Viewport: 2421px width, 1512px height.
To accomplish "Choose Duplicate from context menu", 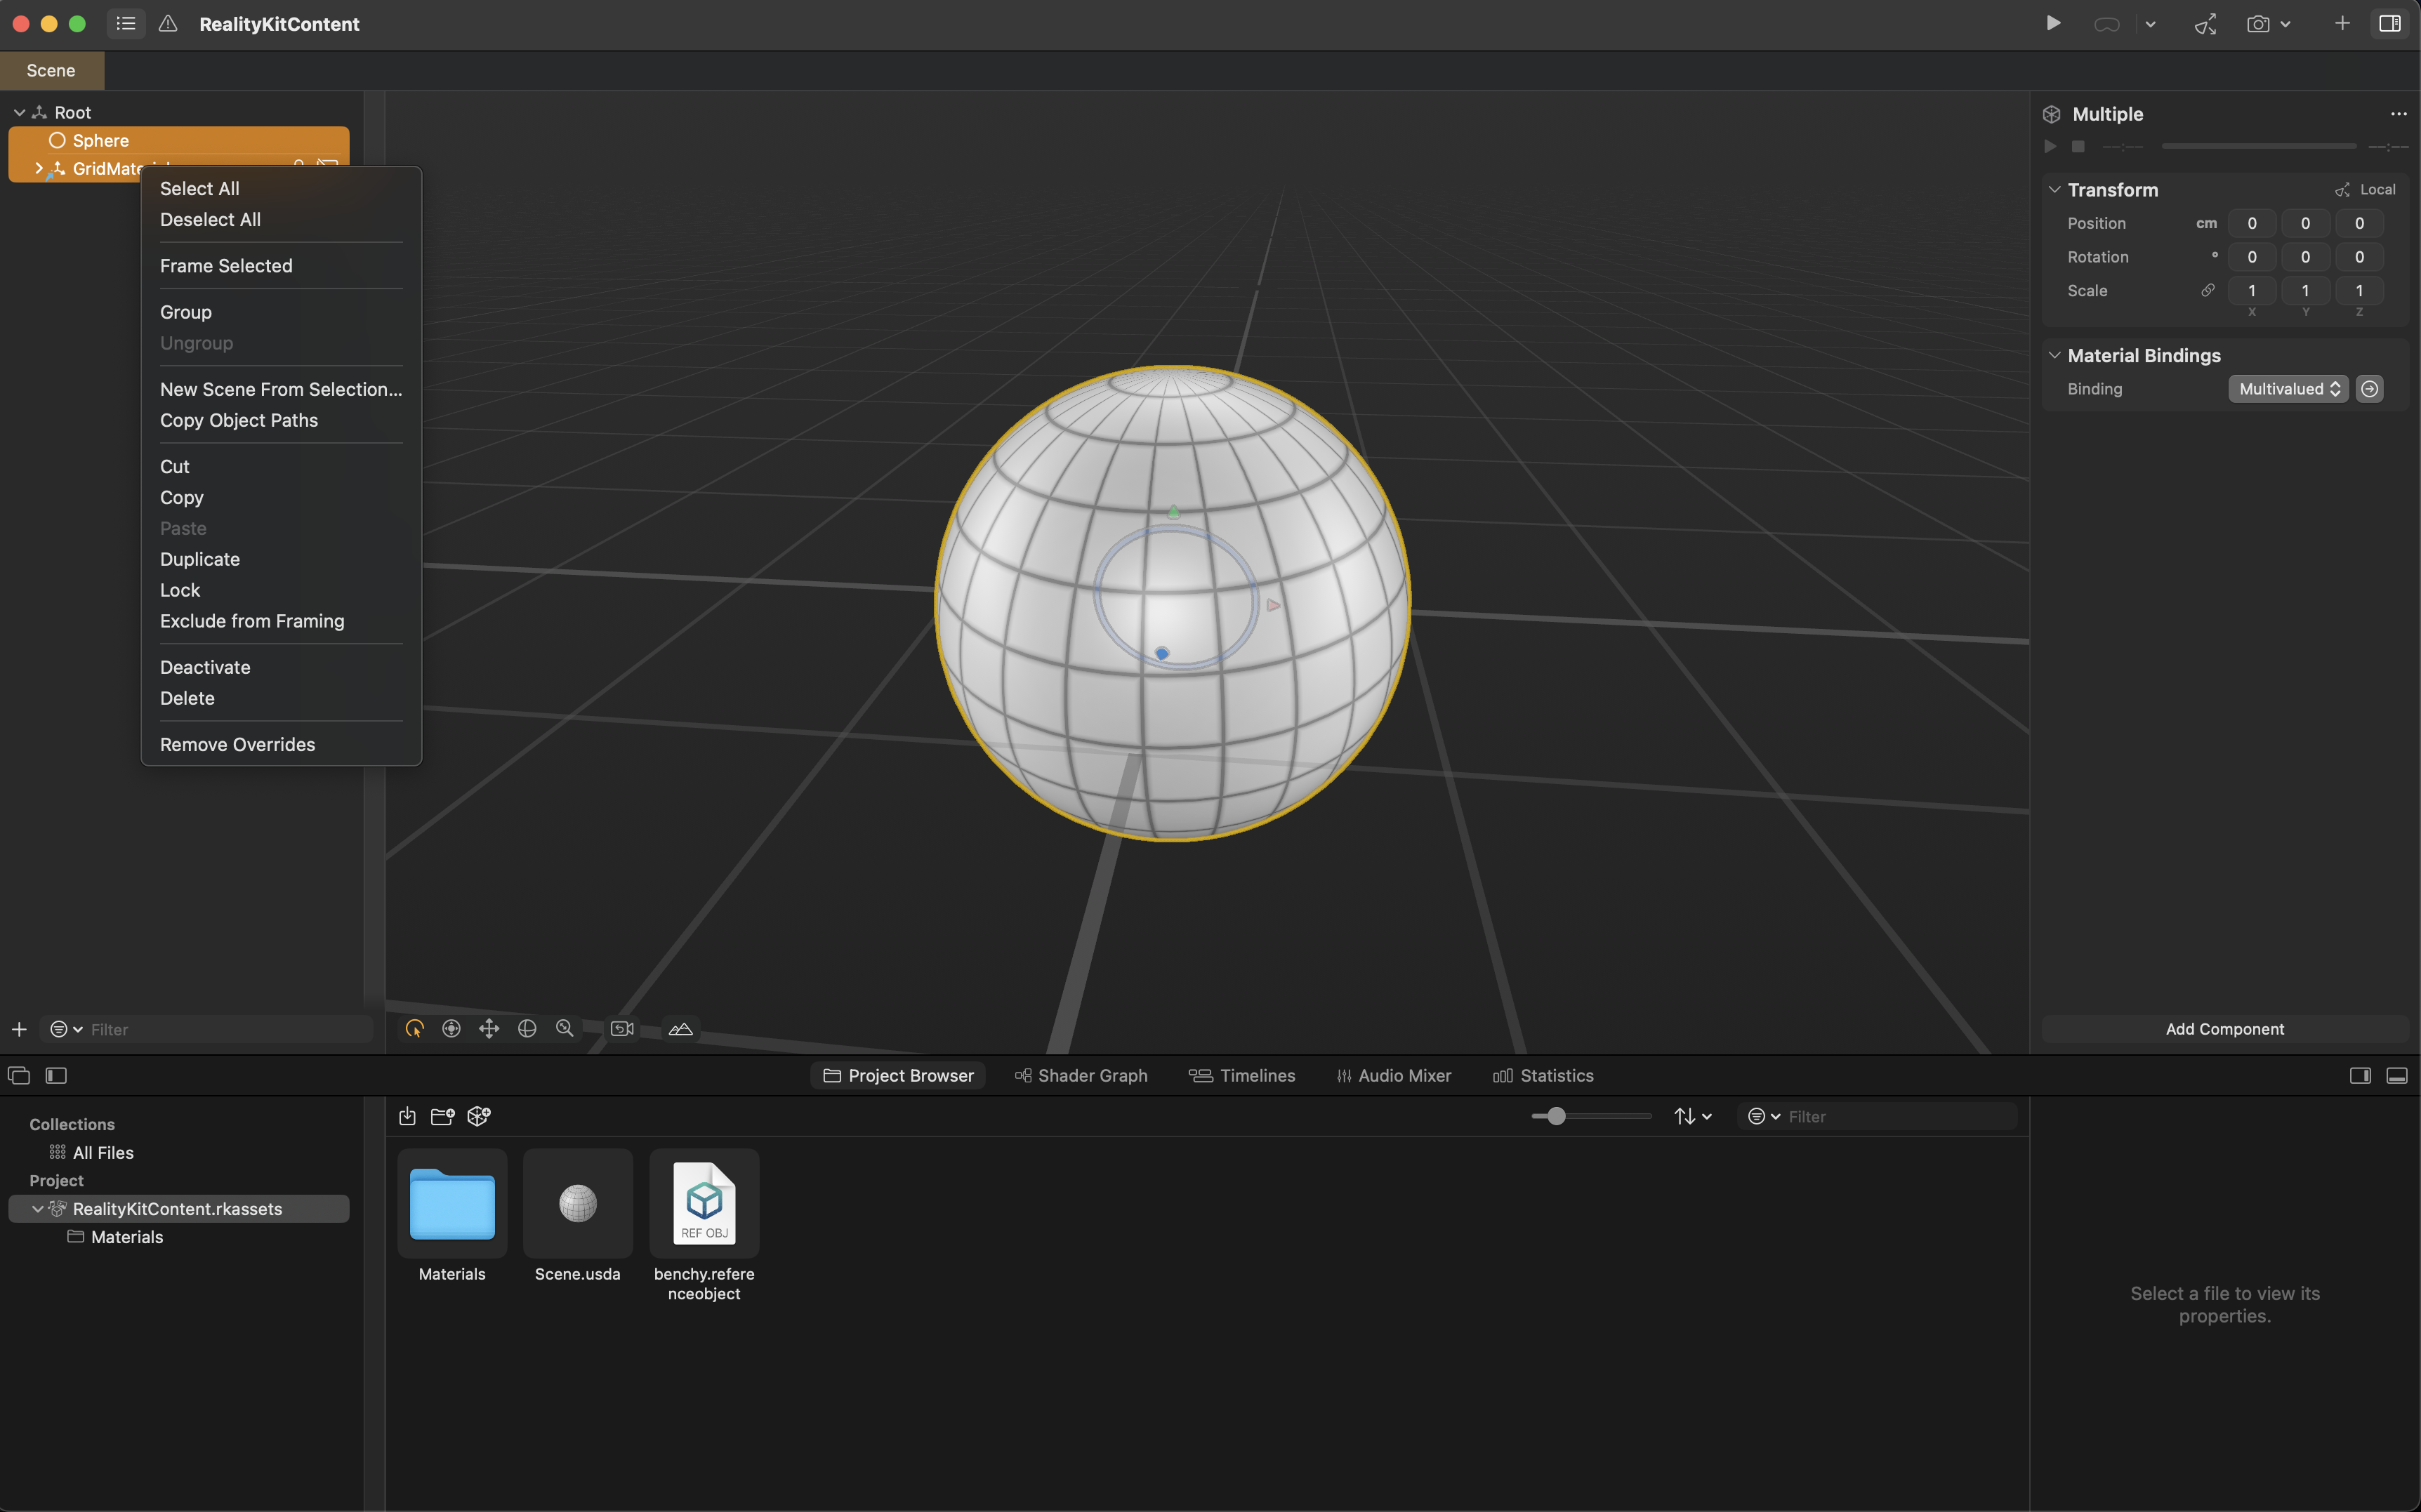I will point(200,559).
